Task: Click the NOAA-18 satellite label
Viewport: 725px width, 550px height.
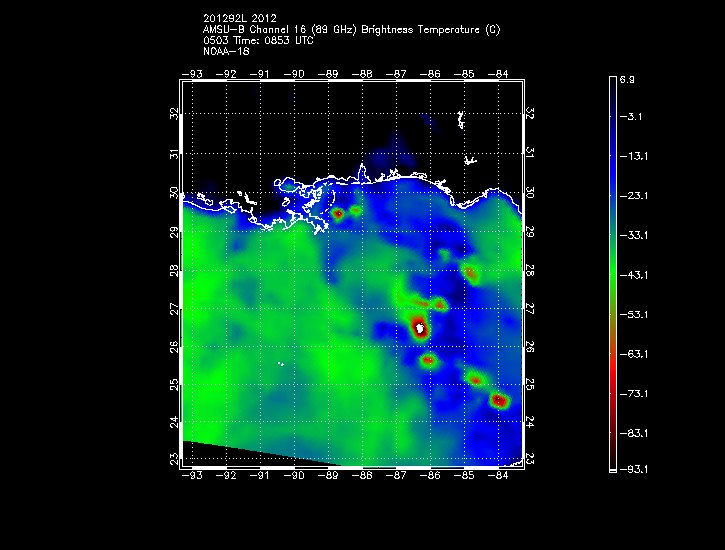Action: point(225,51)
